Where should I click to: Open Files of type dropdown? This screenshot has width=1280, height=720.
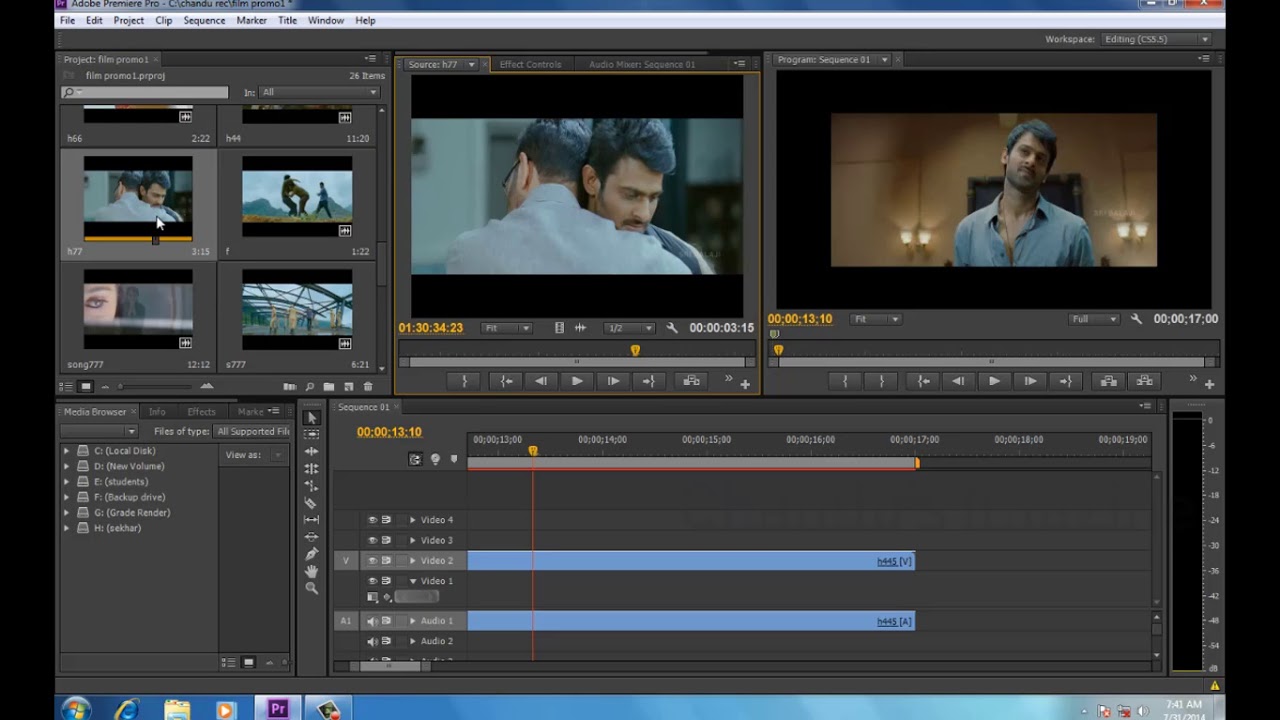pos(253,431)
